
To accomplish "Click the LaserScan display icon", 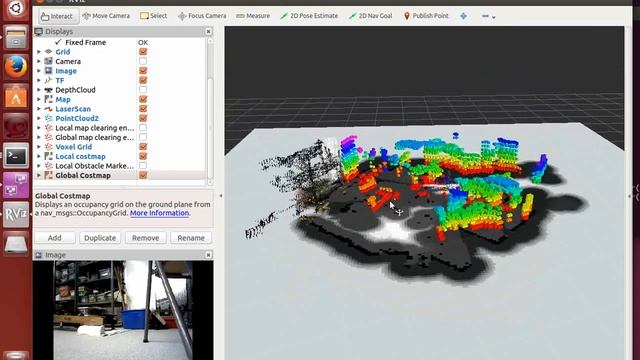I will pos(49,109).
